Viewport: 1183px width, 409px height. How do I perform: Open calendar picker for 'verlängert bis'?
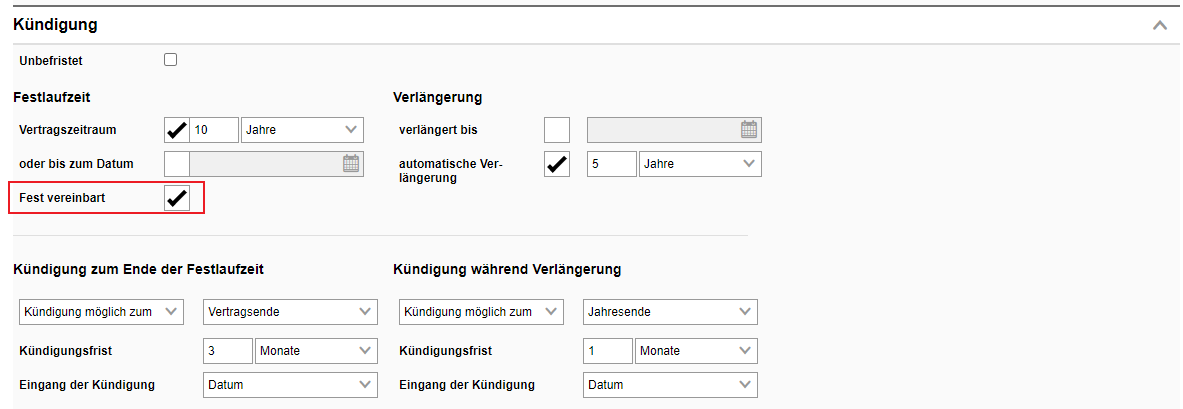[x=749, y=130]
